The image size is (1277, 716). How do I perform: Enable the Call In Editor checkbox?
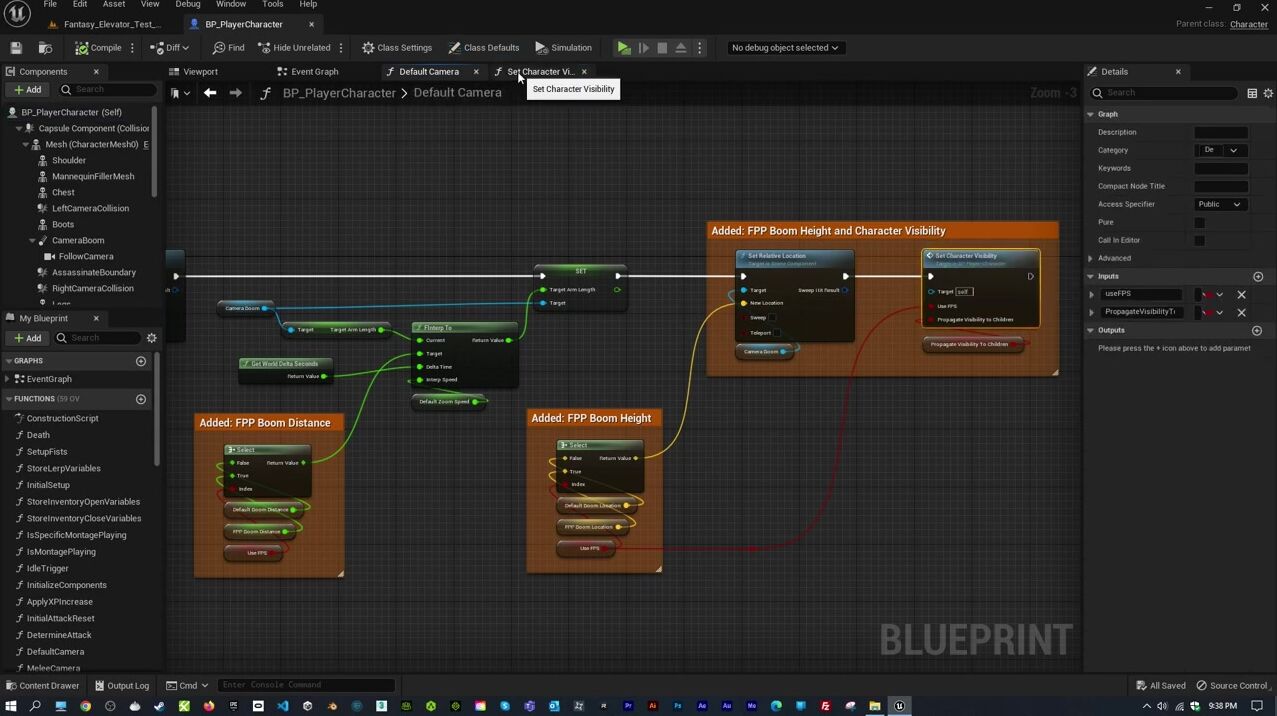click(1199, 241)
